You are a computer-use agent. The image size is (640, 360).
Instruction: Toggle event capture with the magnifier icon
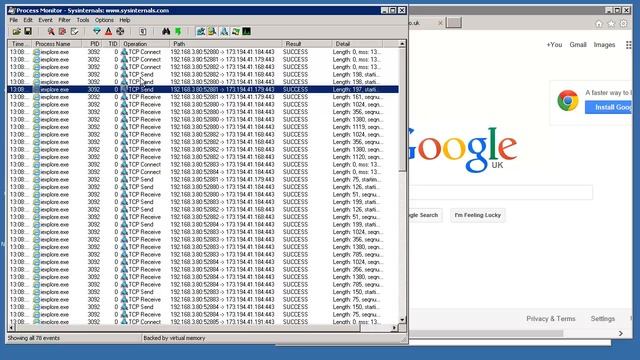pyautogui.click(x=51, y=31)
